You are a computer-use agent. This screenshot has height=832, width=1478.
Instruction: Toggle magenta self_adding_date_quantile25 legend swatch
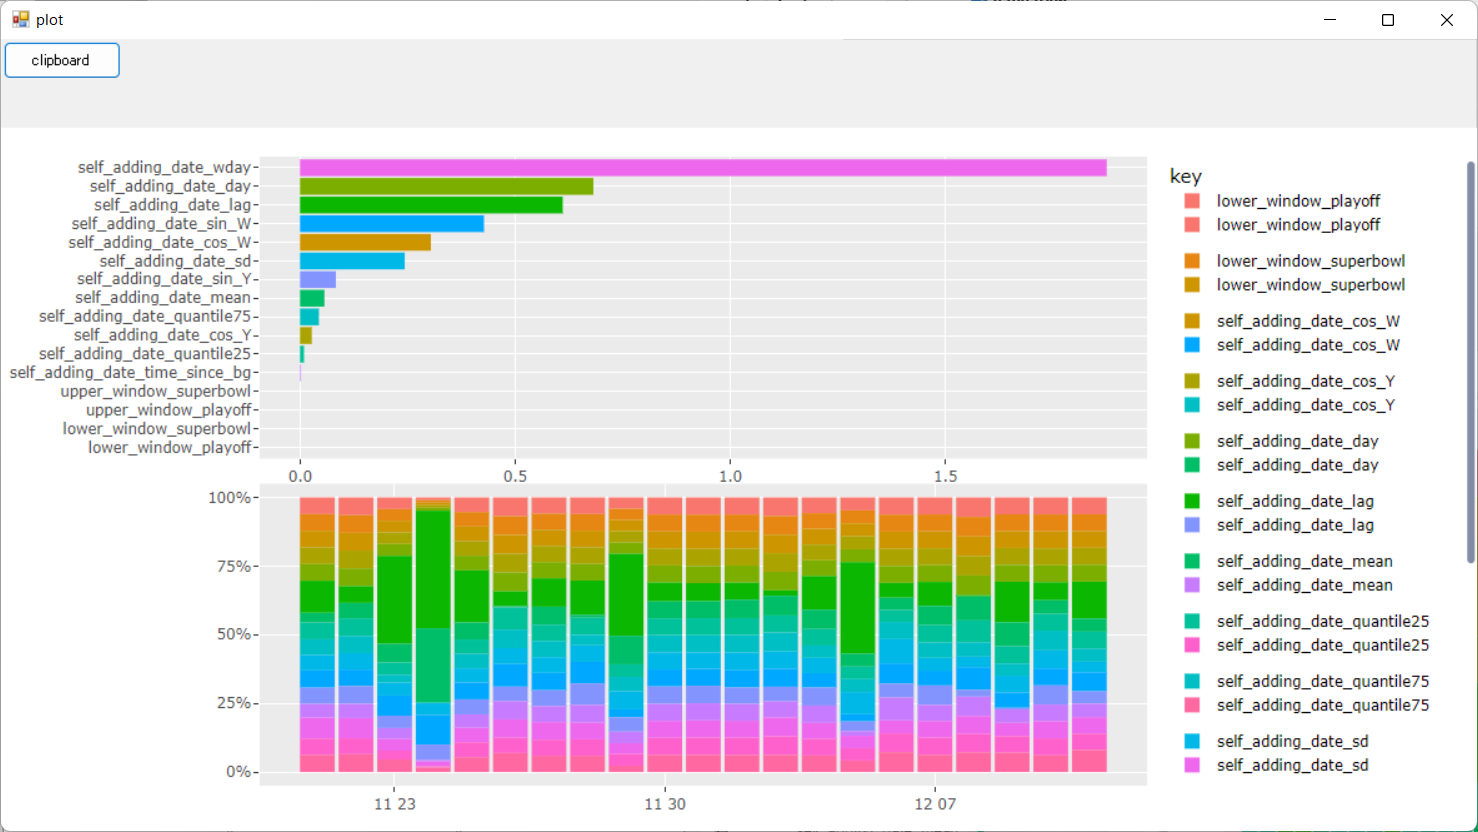1192,645
